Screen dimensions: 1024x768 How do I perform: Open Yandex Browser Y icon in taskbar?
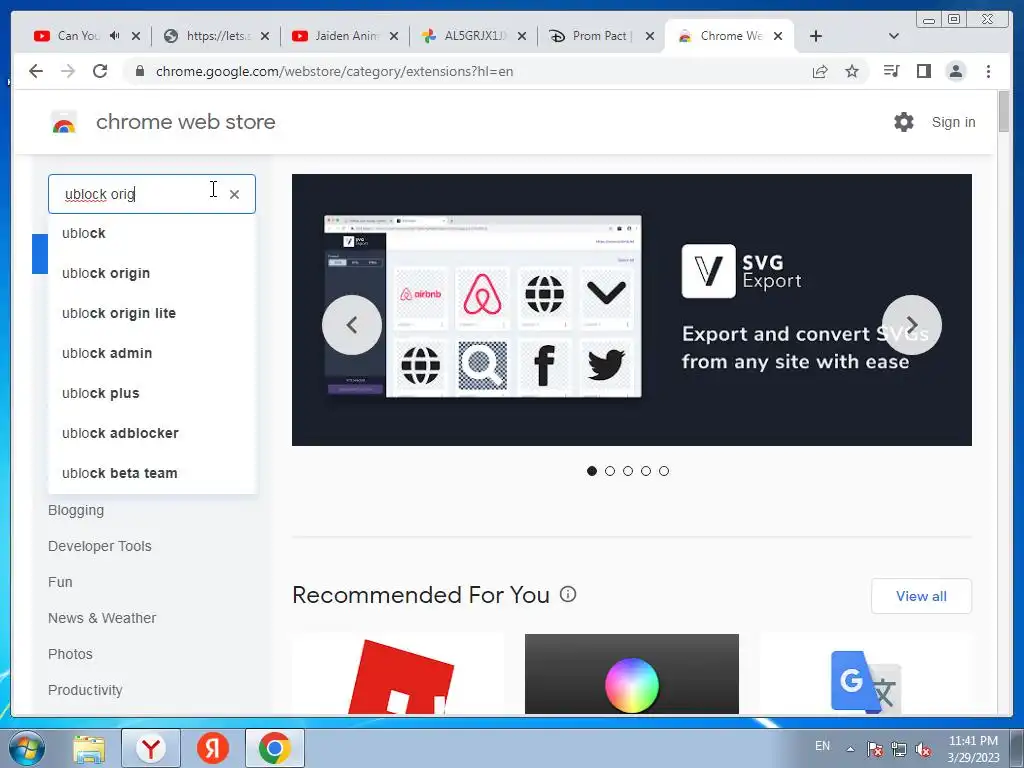point(151,749)
